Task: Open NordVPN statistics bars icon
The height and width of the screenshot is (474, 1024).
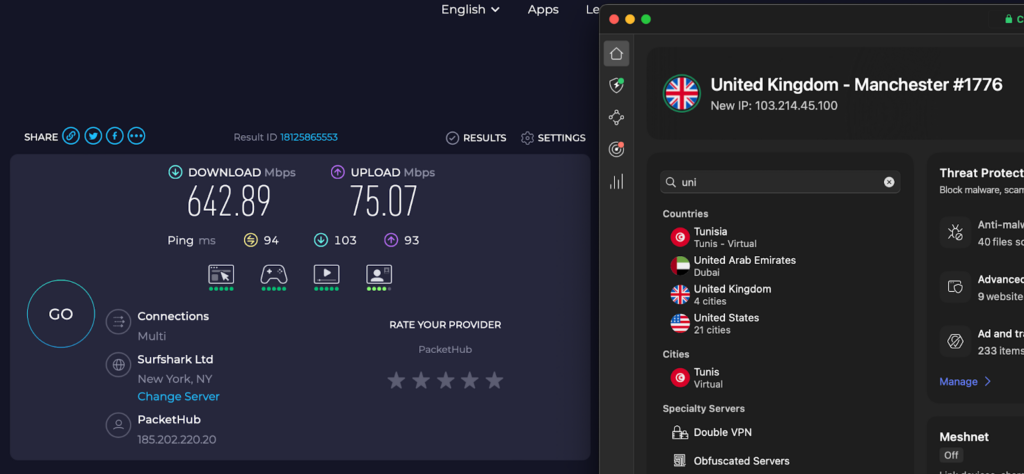Action: click(x=616, y=182)
